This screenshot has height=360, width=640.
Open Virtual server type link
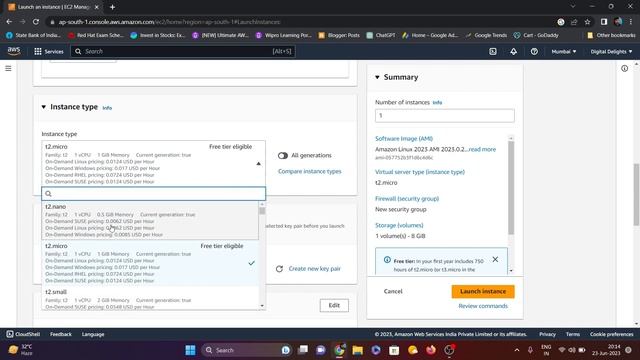coord(420,172)
